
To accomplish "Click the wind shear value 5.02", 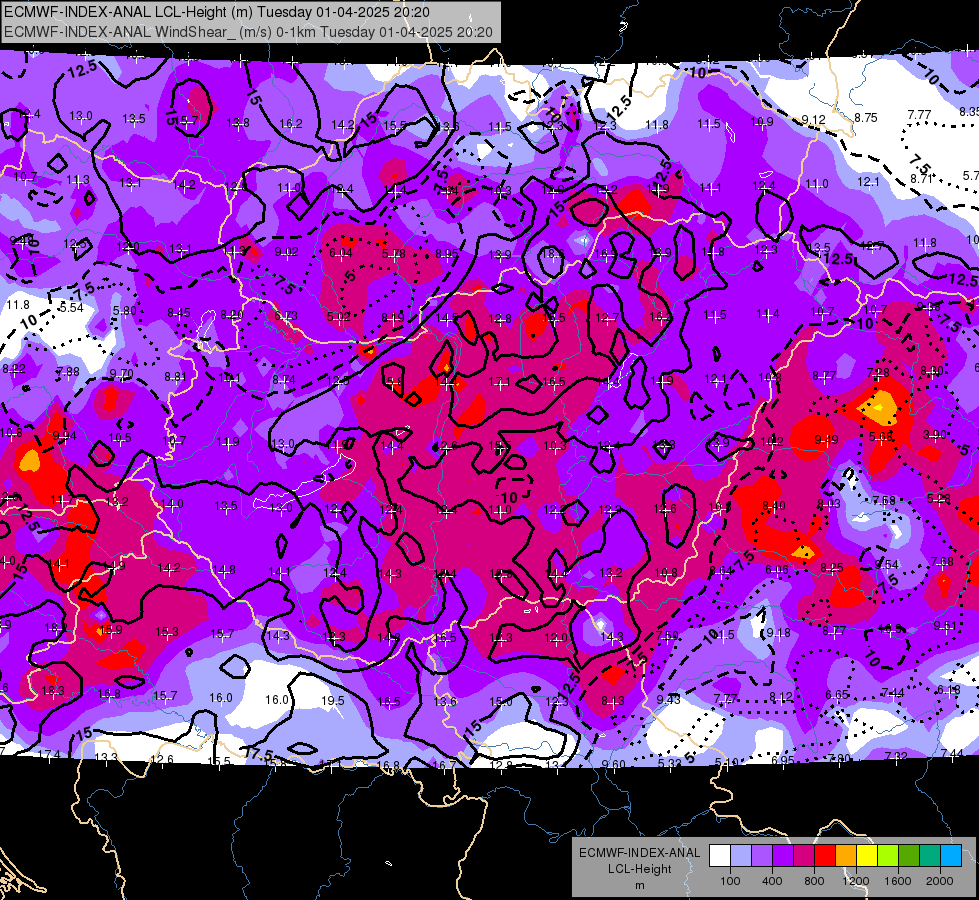I will (x=339, y=317).
